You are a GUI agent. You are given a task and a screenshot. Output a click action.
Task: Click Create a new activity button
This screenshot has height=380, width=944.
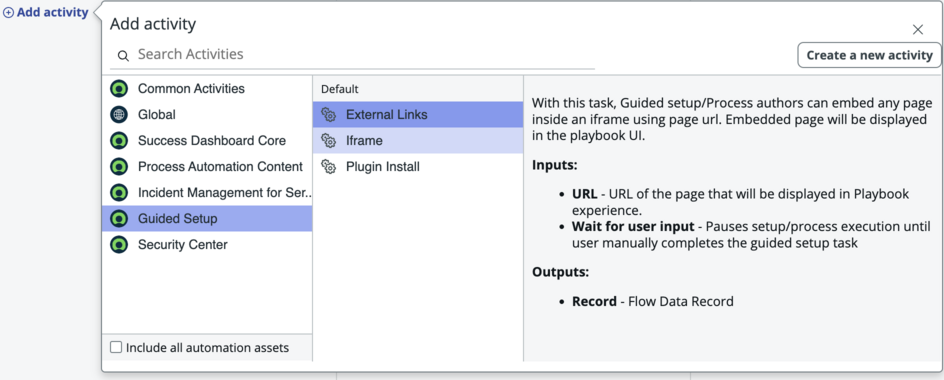pyautogui.click(x=869, y=55)
